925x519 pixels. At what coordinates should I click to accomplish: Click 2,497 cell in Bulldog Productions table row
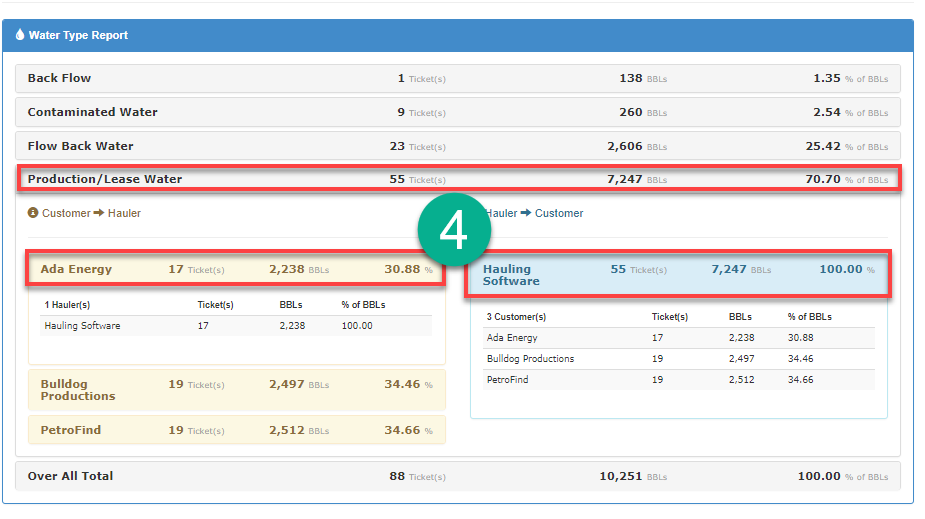tap(742, 359)
